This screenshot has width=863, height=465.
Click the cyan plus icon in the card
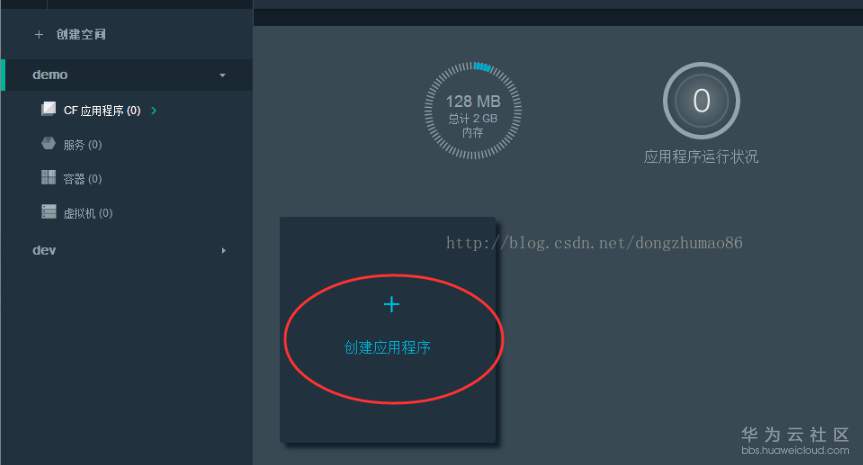[x=391, y=304]
